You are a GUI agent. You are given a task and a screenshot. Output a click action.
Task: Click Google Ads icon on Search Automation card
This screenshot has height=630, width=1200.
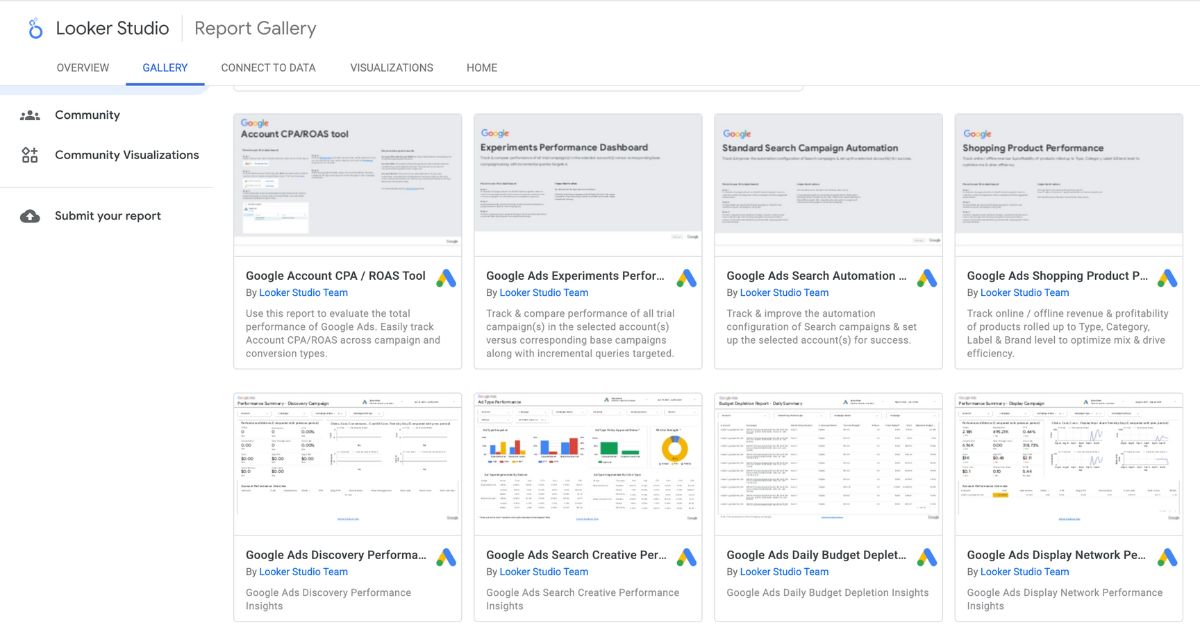click(927, 278)
